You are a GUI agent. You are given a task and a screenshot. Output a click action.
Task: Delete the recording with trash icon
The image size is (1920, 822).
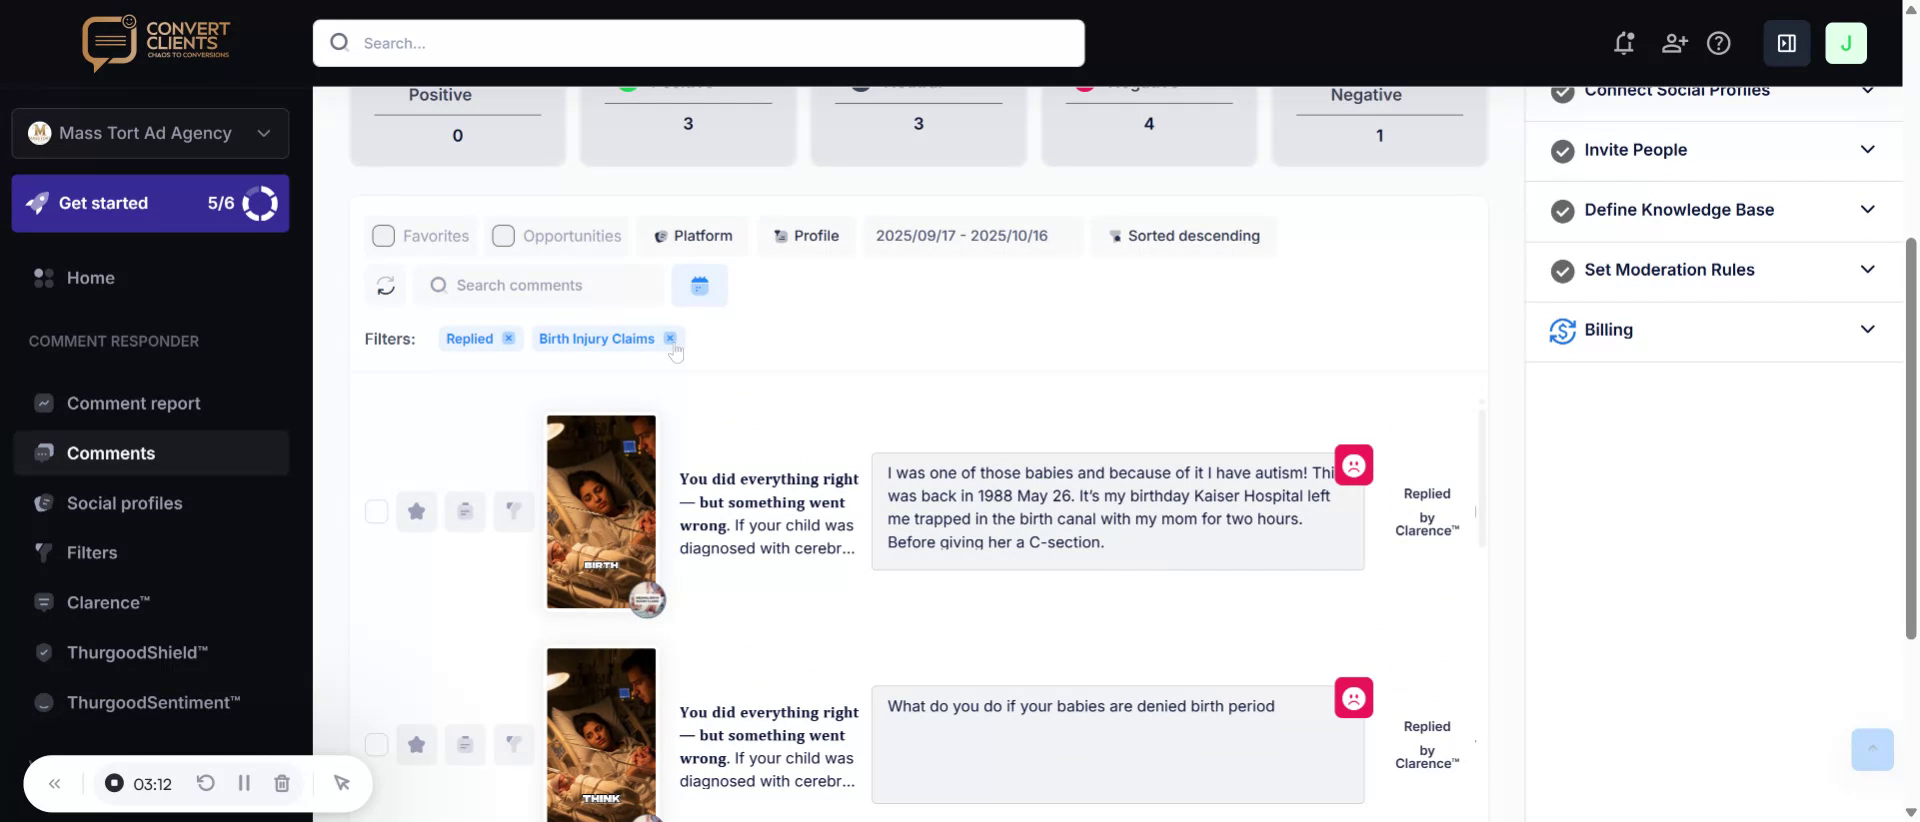(282, 783)
